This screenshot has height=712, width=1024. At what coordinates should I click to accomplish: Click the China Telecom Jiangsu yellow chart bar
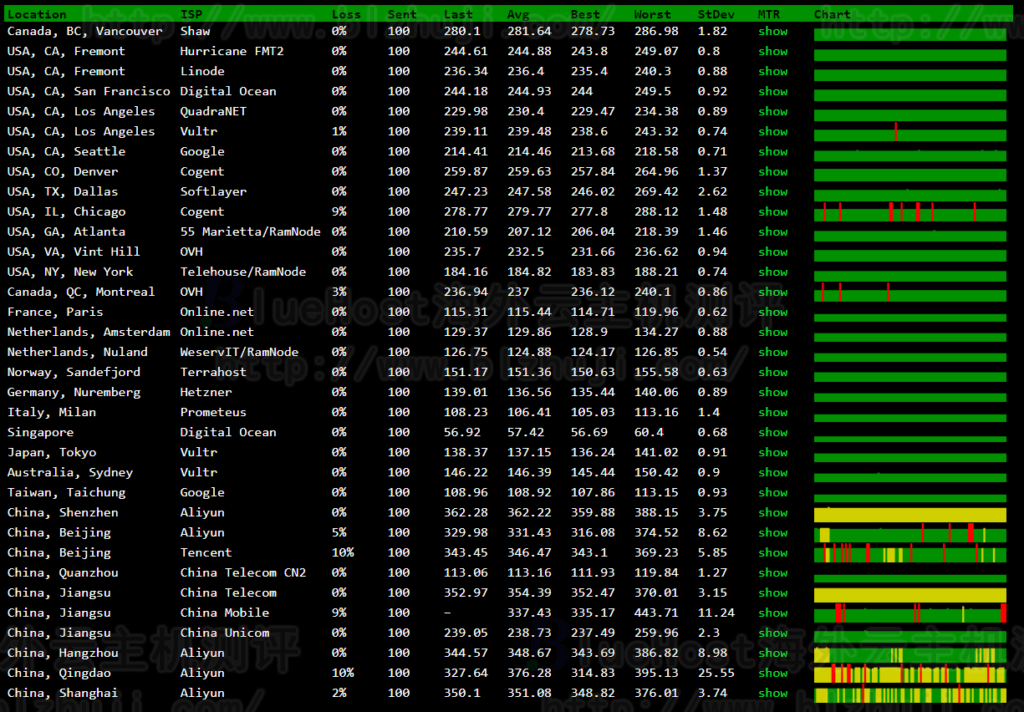click(x=910, y=595)
